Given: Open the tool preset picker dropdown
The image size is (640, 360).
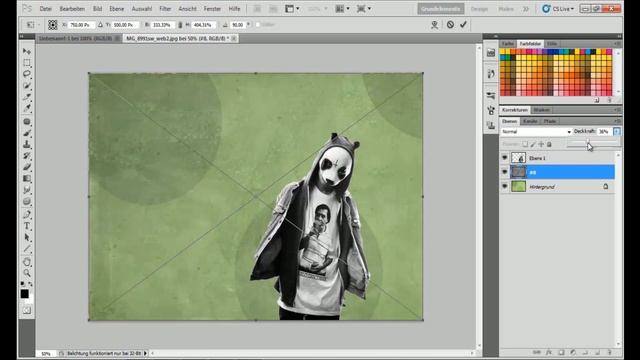Looking at the screenshot, I should pyautogui.click(x=33, y=25).
